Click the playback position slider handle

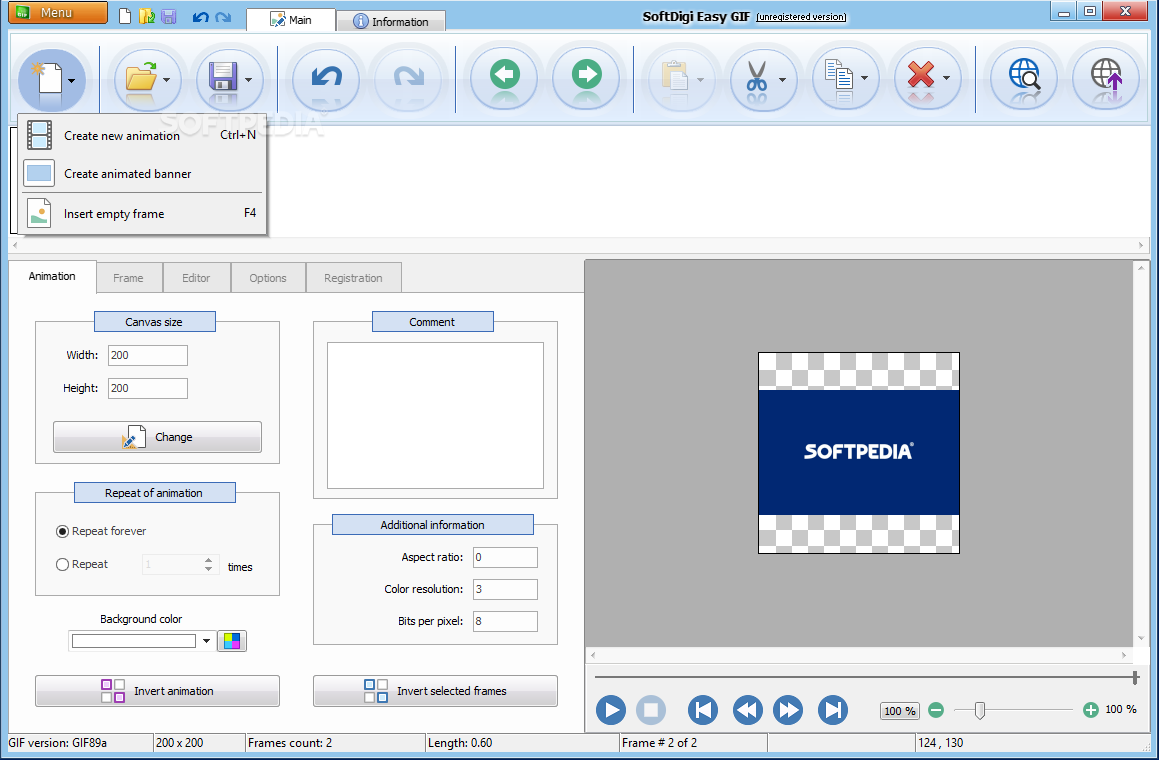coord(1135,676)
